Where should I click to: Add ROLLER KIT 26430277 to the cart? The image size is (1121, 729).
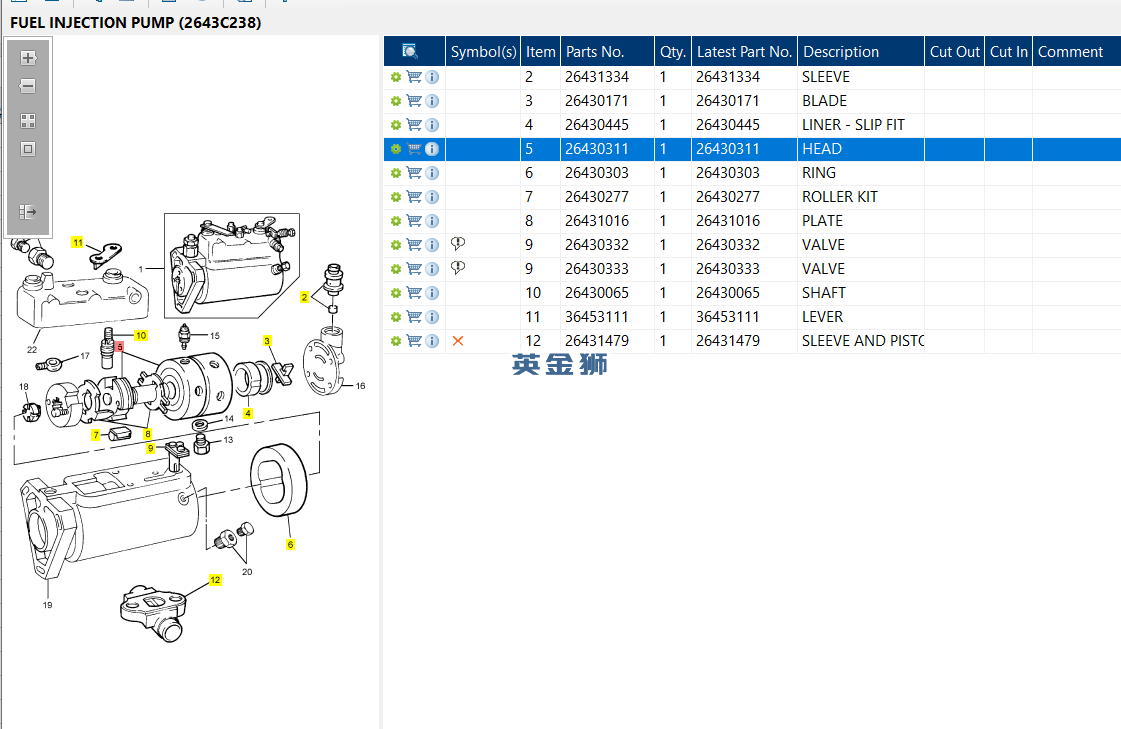(414, 197)
